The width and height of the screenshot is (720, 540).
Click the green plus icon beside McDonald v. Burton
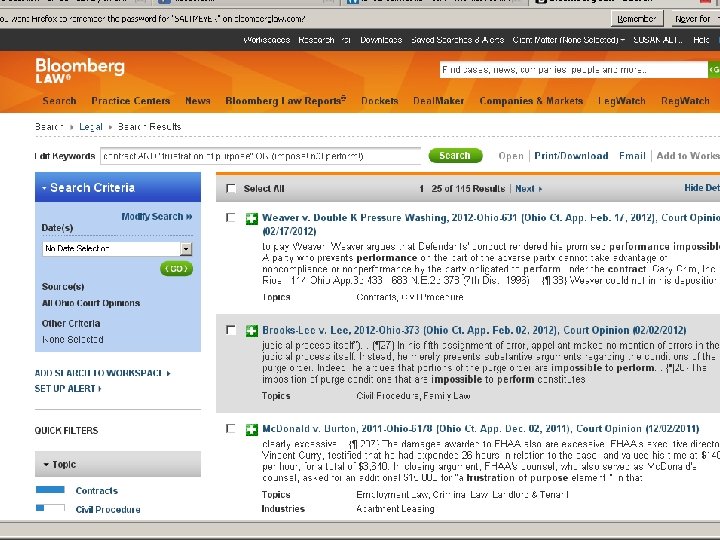click(252, 429)
